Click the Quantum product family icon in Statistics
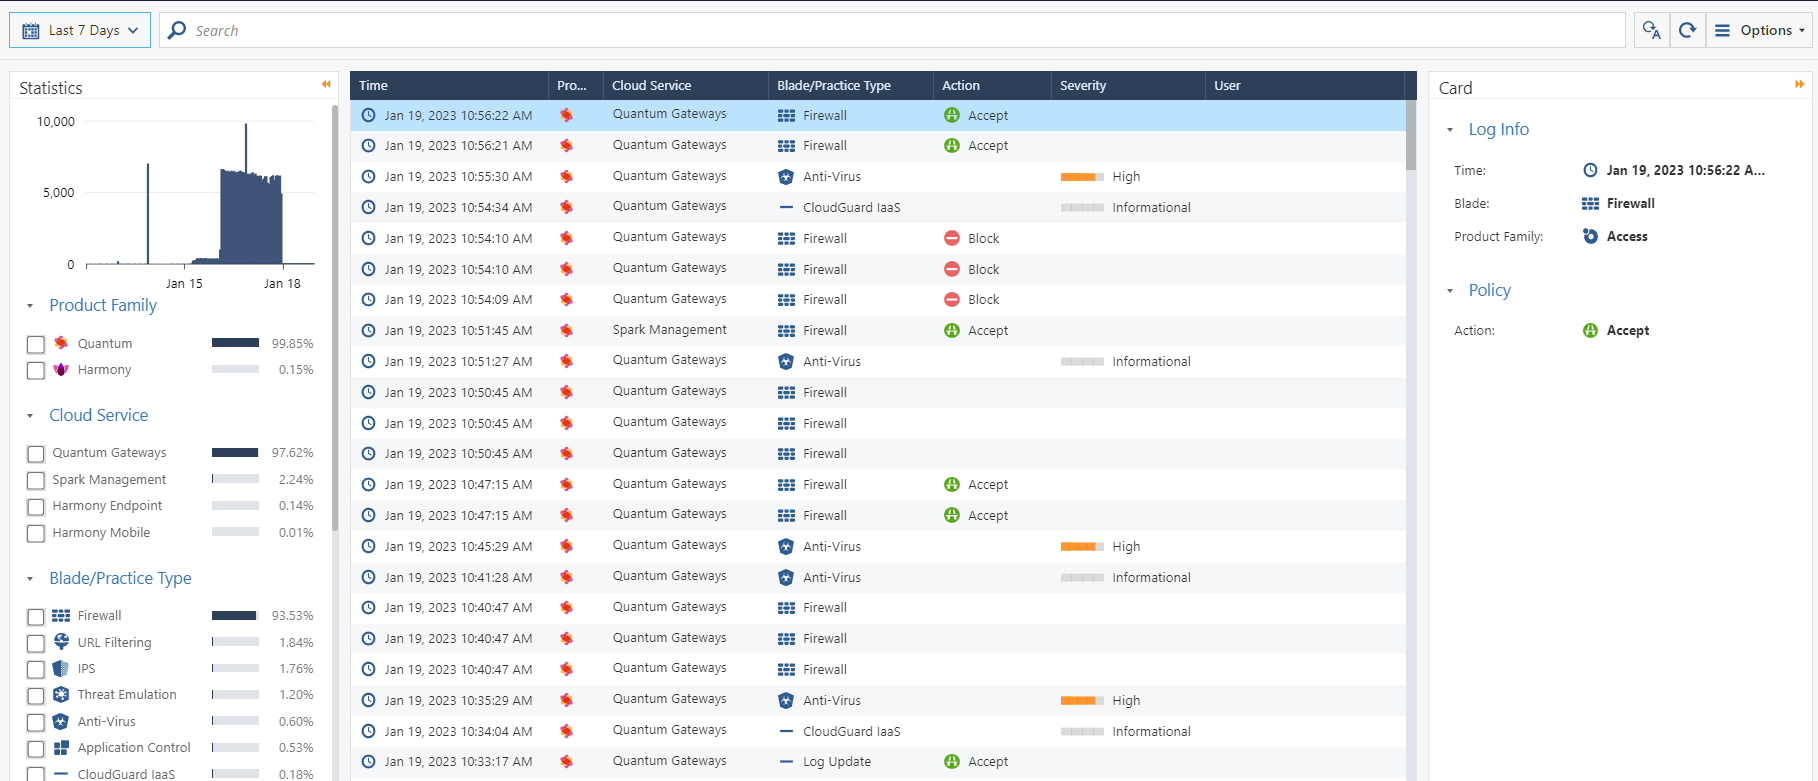The height and width of the screenshot is (781, 1818). [61, 343]
